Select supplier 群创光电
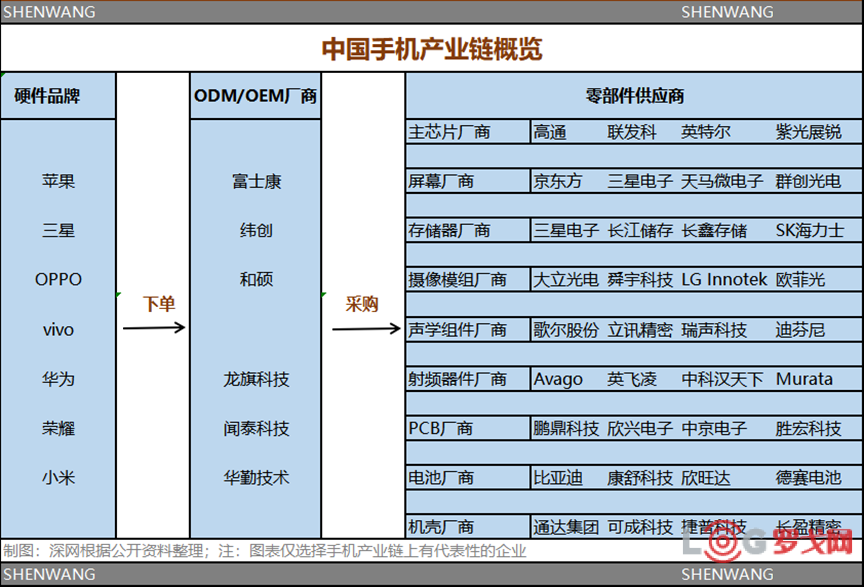The height and width of the screenshot is (587, 864). click(x=808, y=181)
